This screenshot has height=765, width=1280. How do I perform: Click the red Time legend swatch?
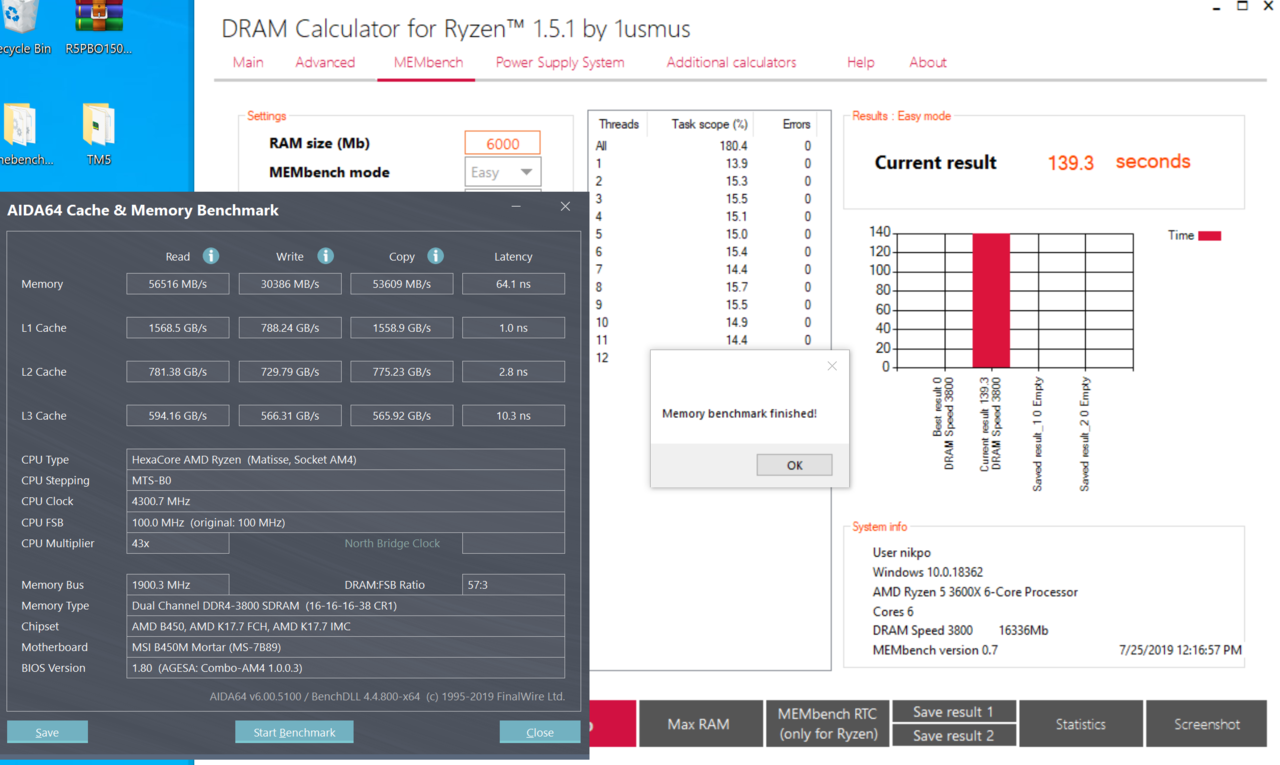click(1210, 236)
